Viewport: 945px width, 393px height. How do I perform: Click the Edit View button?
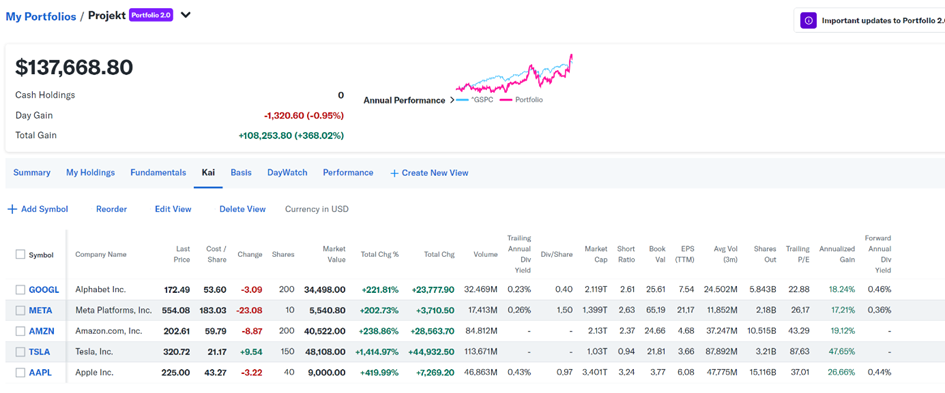173,209
